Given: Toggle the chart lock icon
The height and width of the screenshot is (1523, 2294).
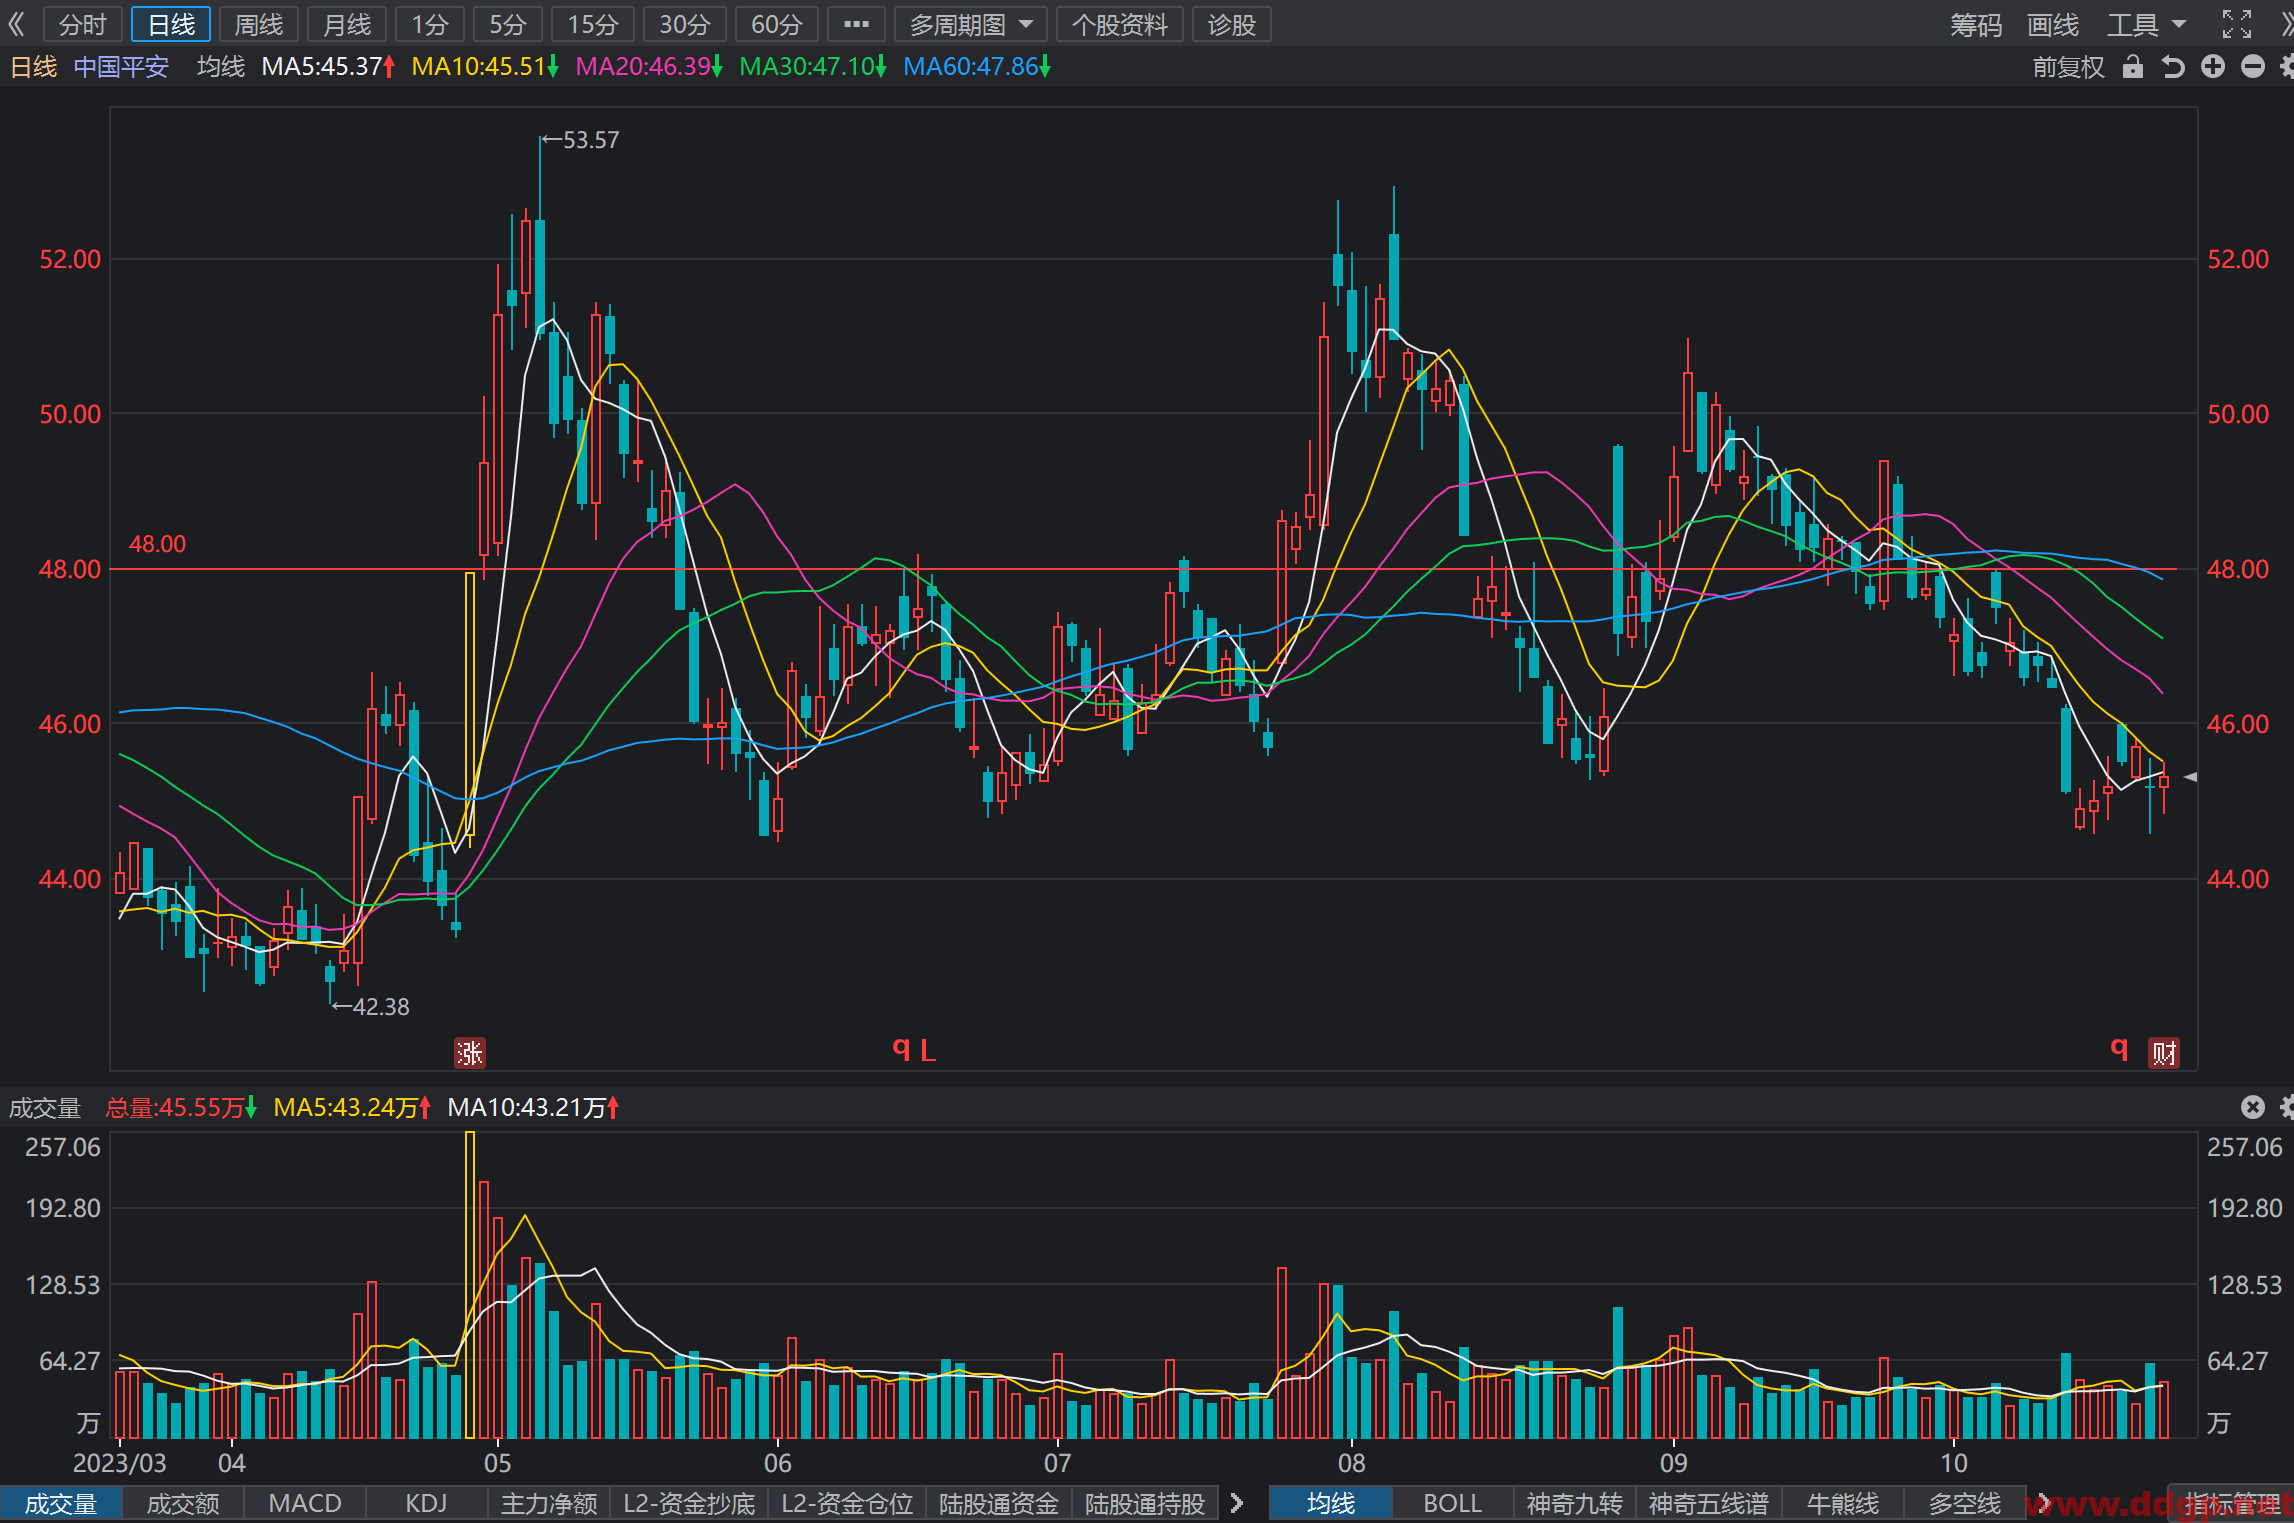Looking at the screenshot, I should (2132, 67).
